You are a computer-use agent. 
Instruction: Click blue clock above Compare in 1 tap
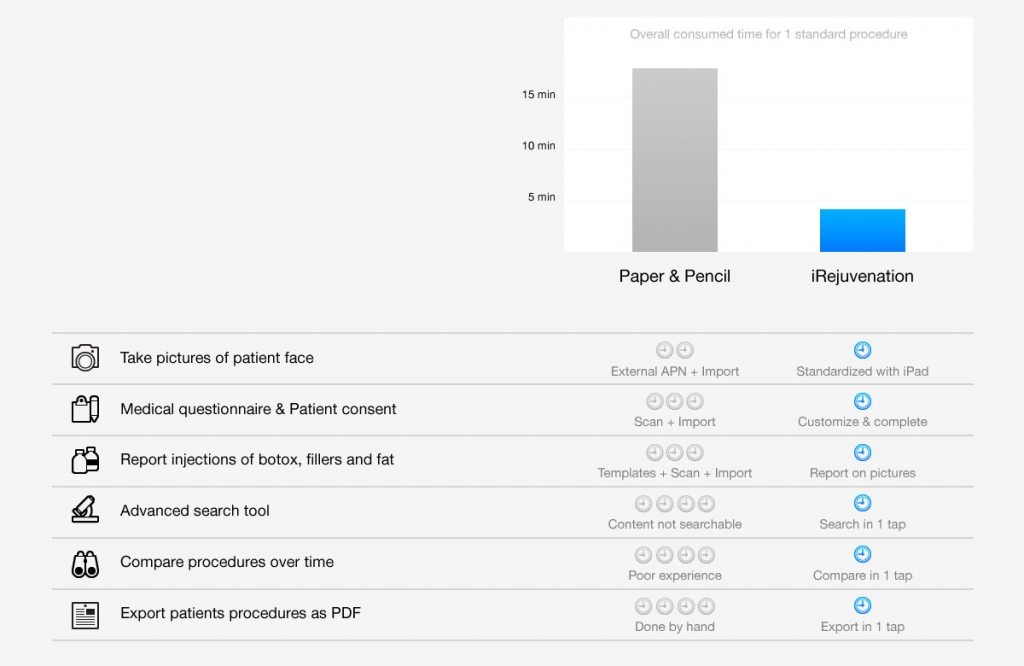(862, 554)
